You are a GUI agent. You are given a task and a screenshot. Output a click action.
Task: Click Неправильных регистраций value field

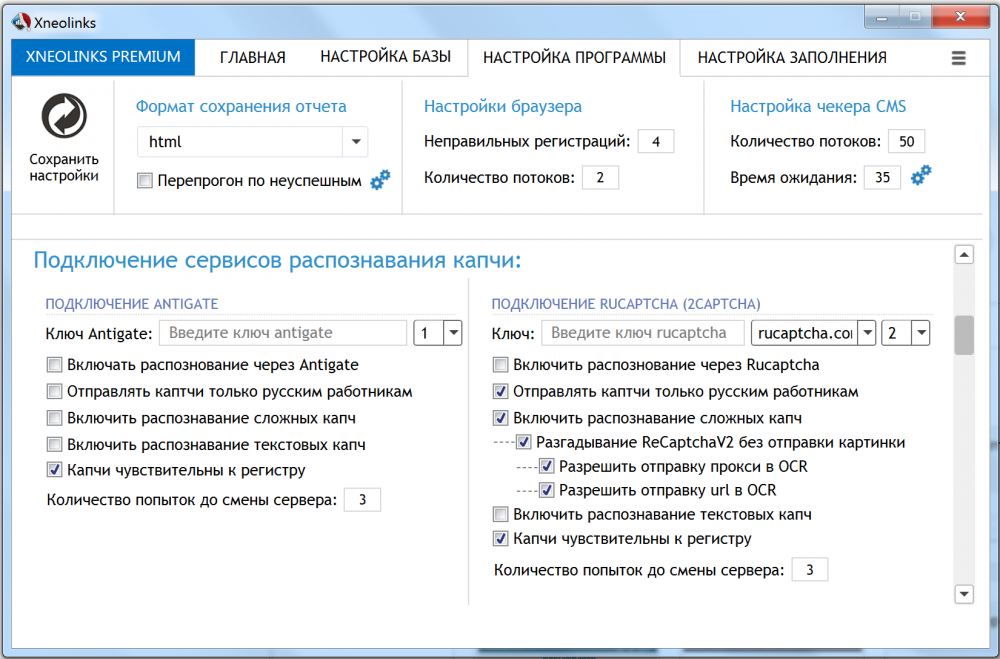(656, 142)
